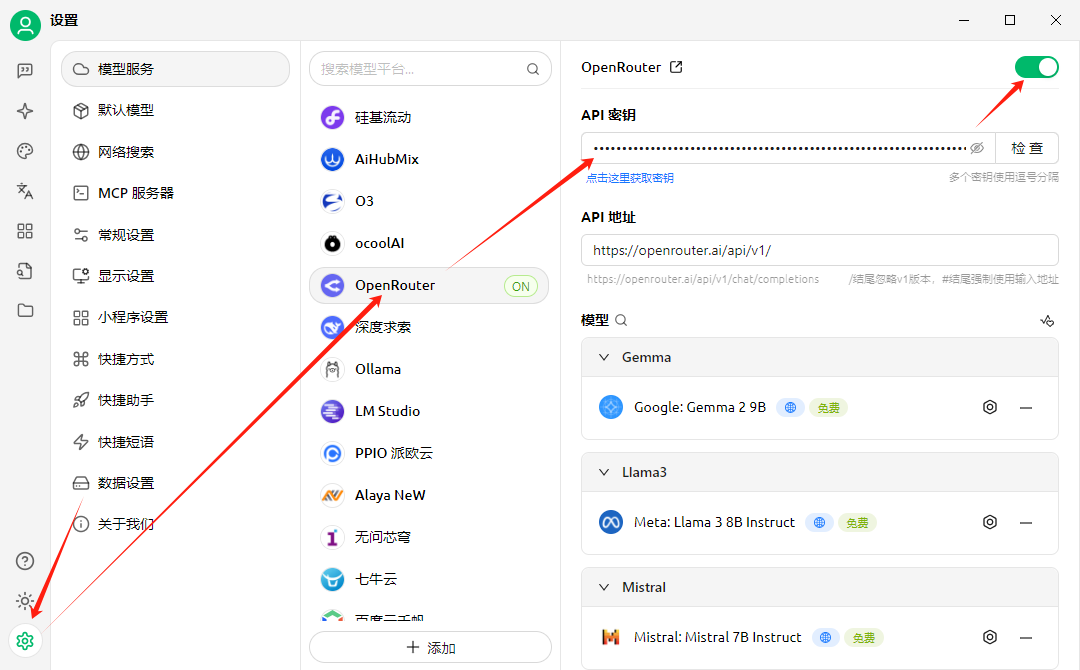
Task: Click the settings gear icon at bottom left
Action: click(x=25, y=641)
